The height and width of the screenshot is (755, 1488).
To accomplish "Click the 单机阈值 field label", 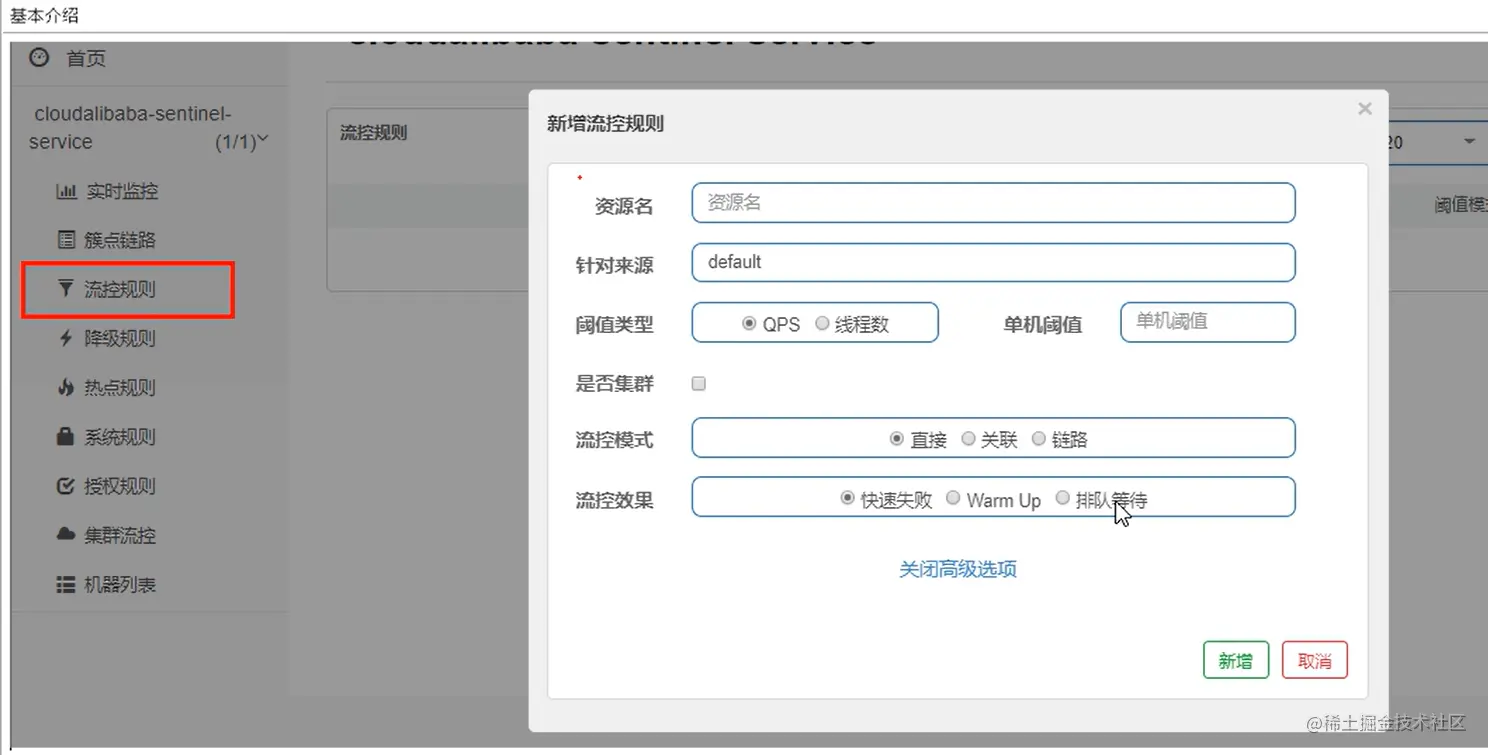I will [1043, 324].
